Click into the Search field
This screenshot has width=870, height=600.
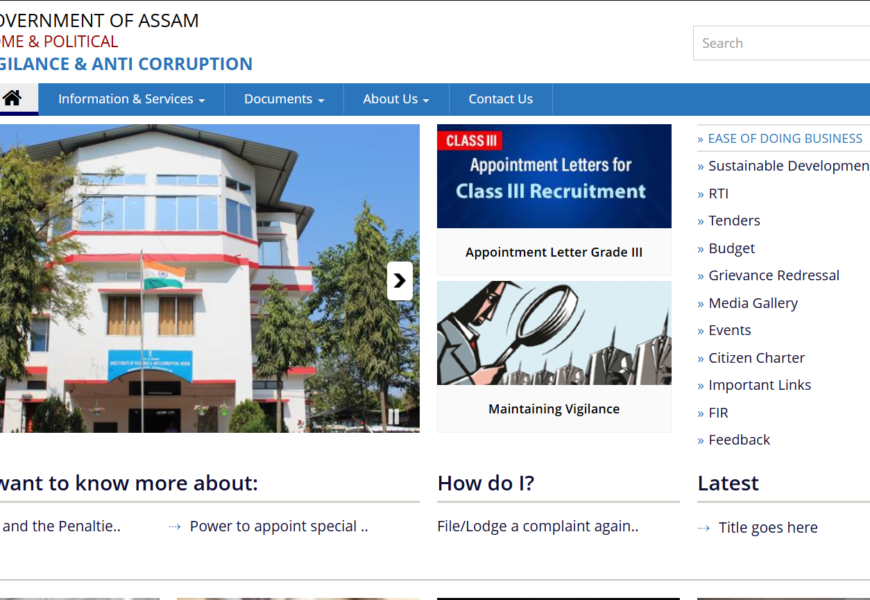click(x=781, y=43)
